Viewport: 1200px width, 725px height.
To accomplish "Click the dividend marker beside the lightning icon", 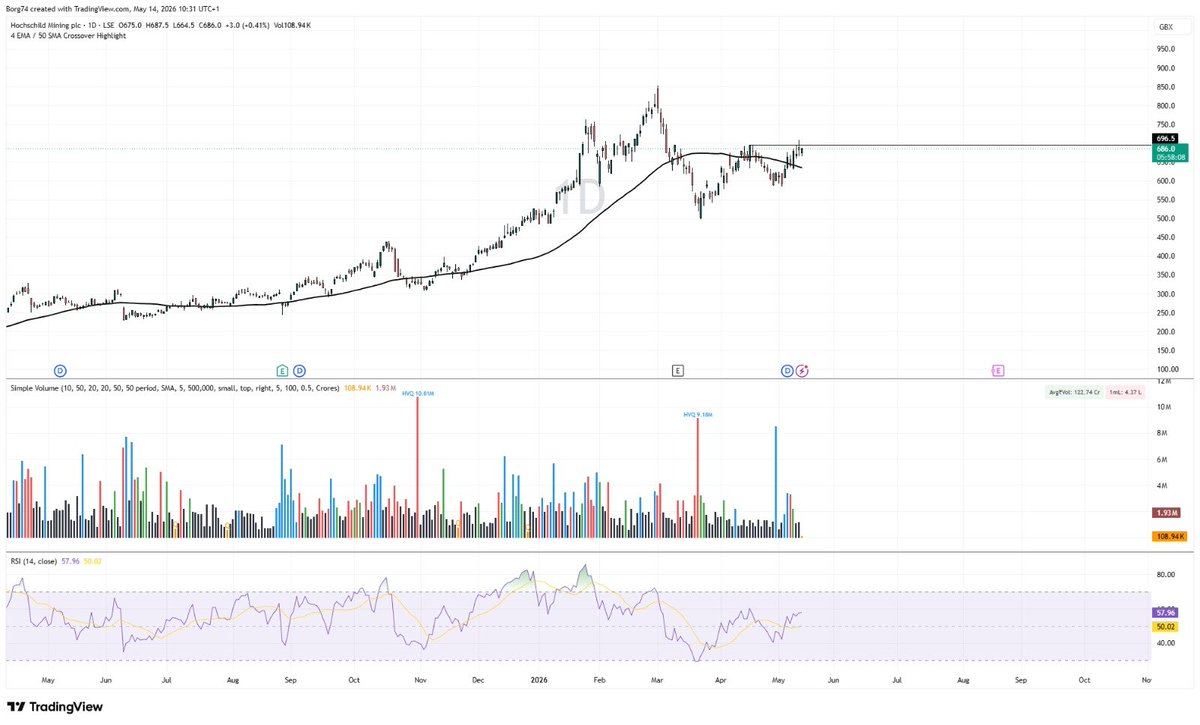I will pos(787,370).
